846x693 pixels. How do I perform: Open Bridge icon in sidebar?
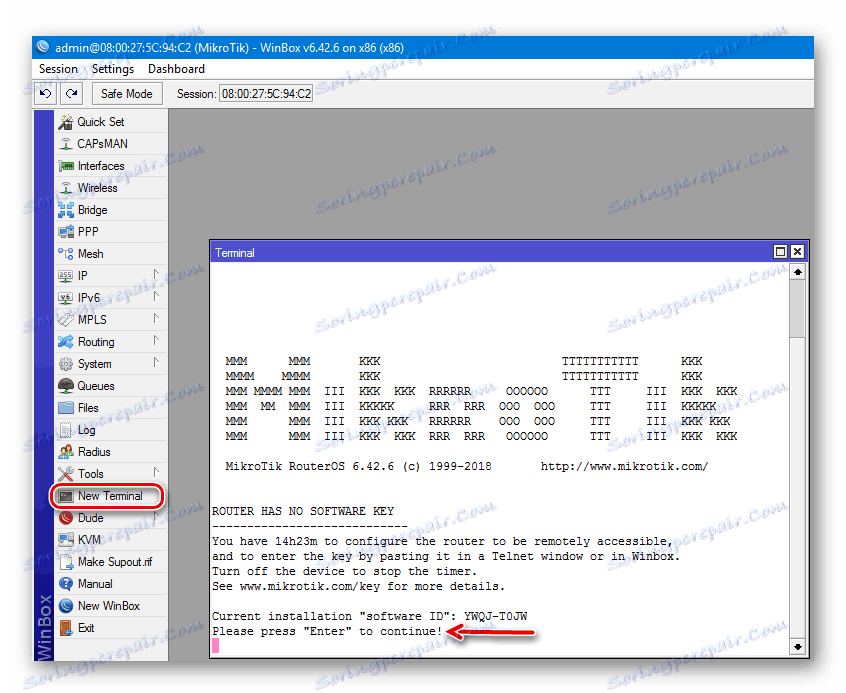[66, 210]
